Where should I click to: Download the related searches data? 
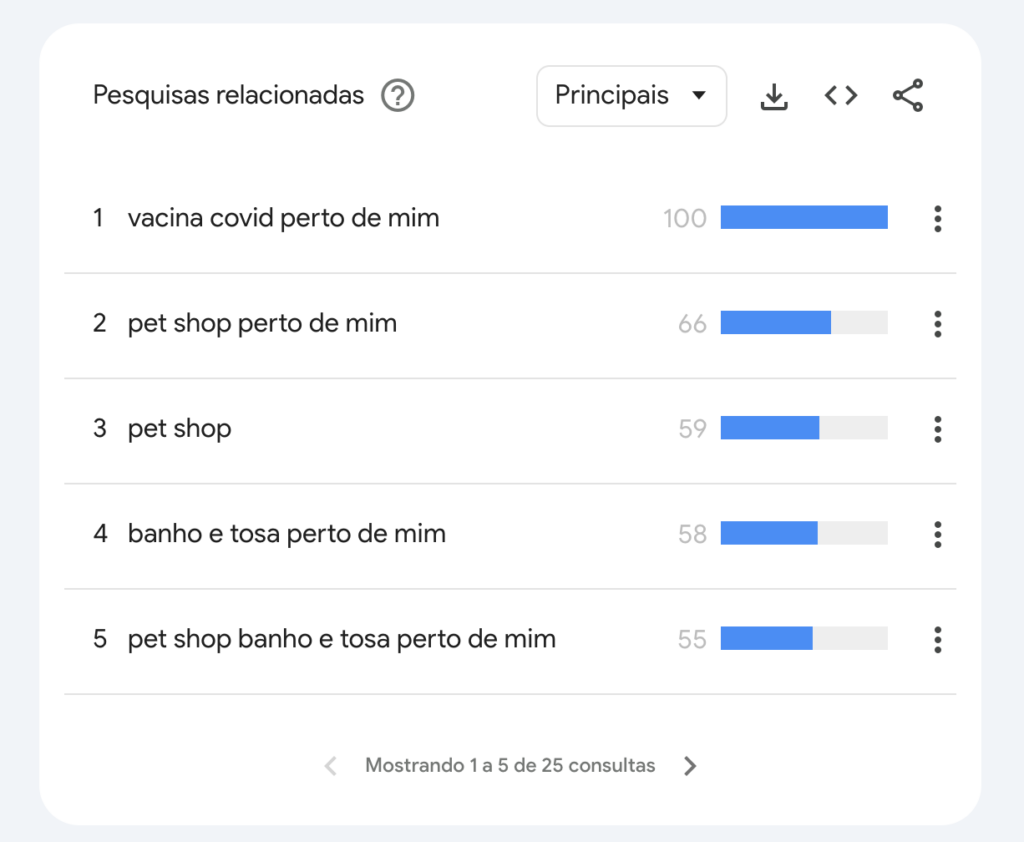pos(774,96)
